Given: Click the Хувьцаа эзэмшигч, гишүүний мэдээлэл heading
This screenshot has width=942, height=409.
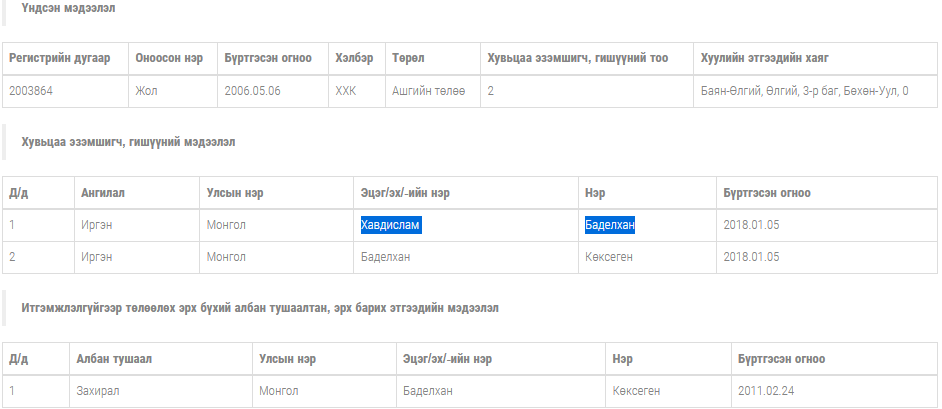Looking at the screenshot, I should click(x=128, y=142).
